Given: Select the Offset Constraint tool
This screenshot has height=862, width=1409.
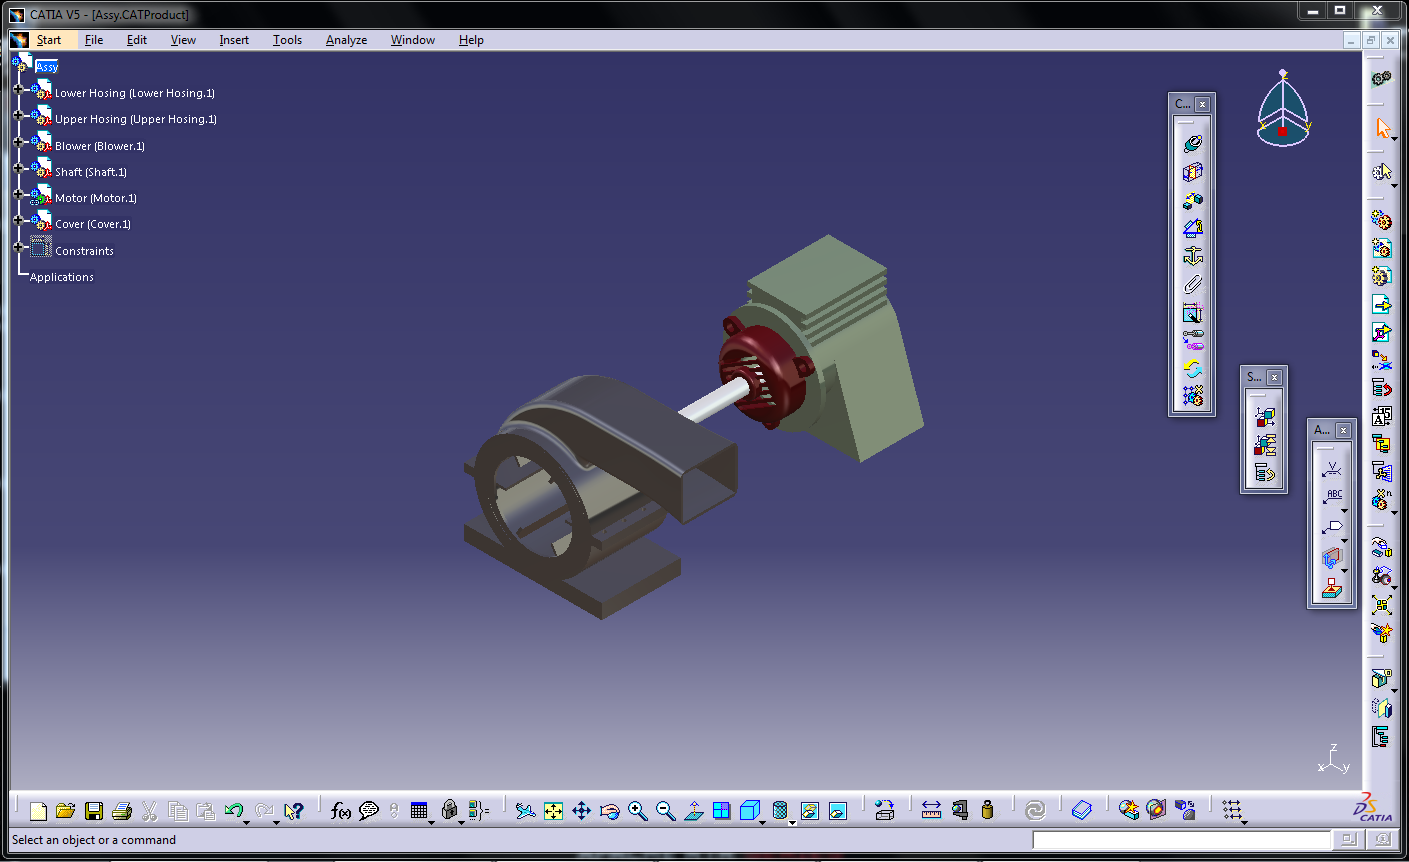Looking at the screenshot, I should point(1192,200).
